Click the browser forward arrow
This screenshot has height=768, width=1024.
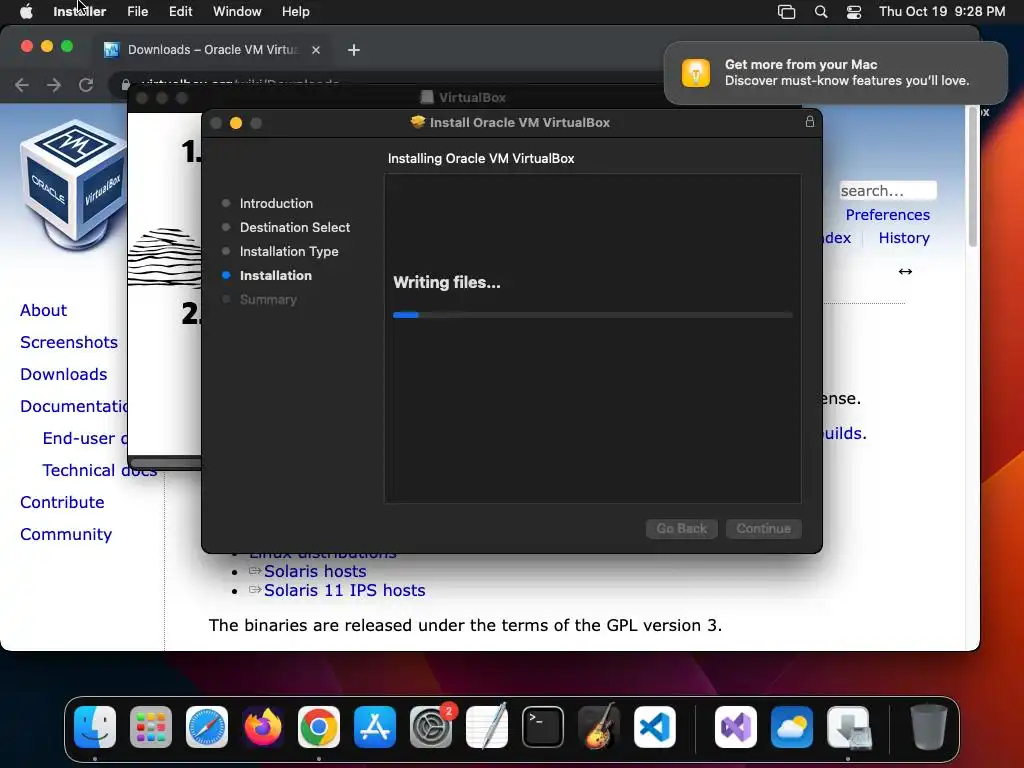coord(54,85)
